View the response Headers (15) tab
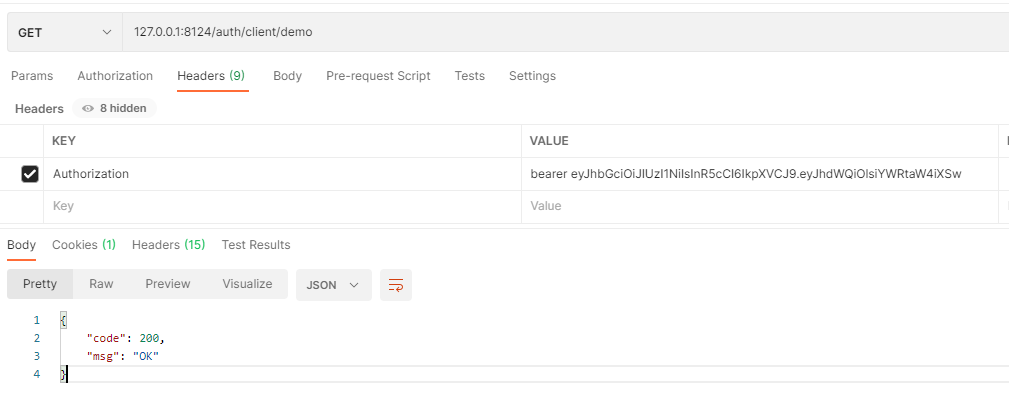 click(x=168, y=245)
